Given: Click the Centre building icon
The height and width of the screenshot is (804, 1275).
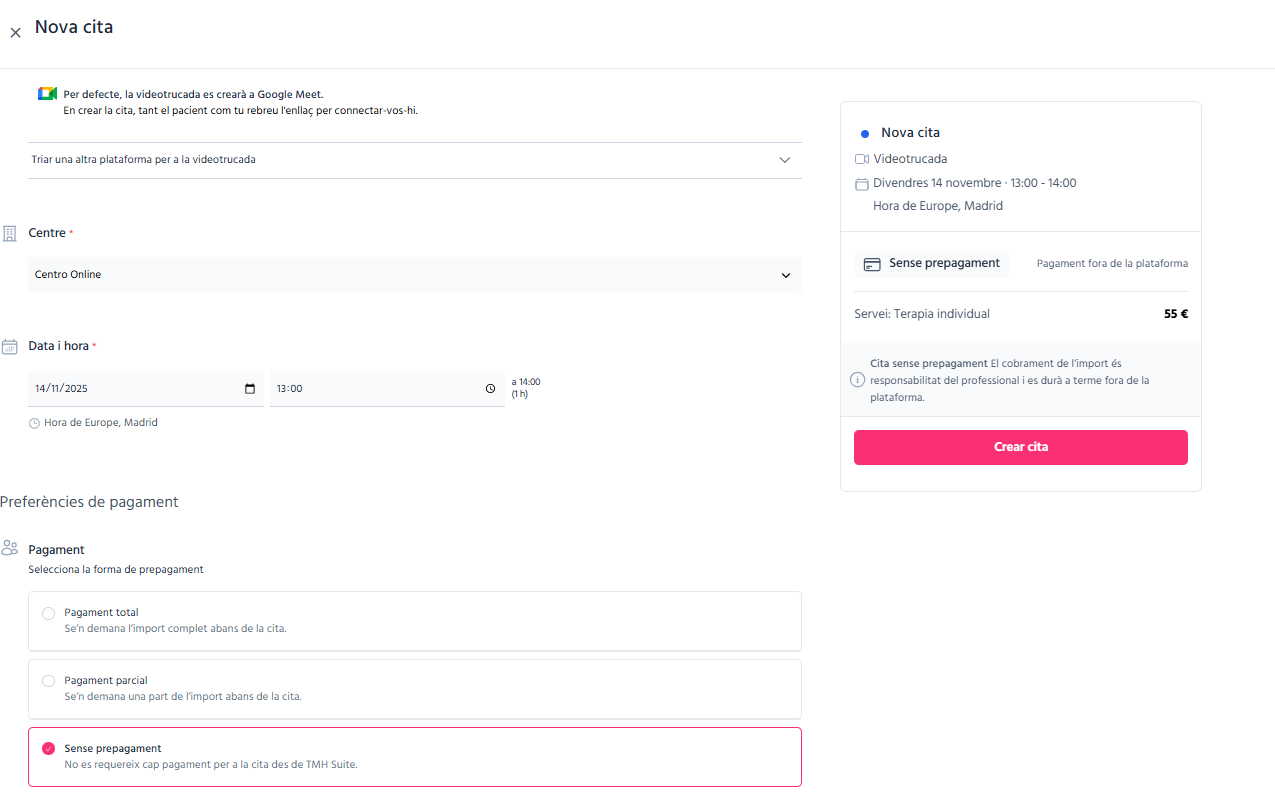Looking at the screenshot, I should [10, 233].
